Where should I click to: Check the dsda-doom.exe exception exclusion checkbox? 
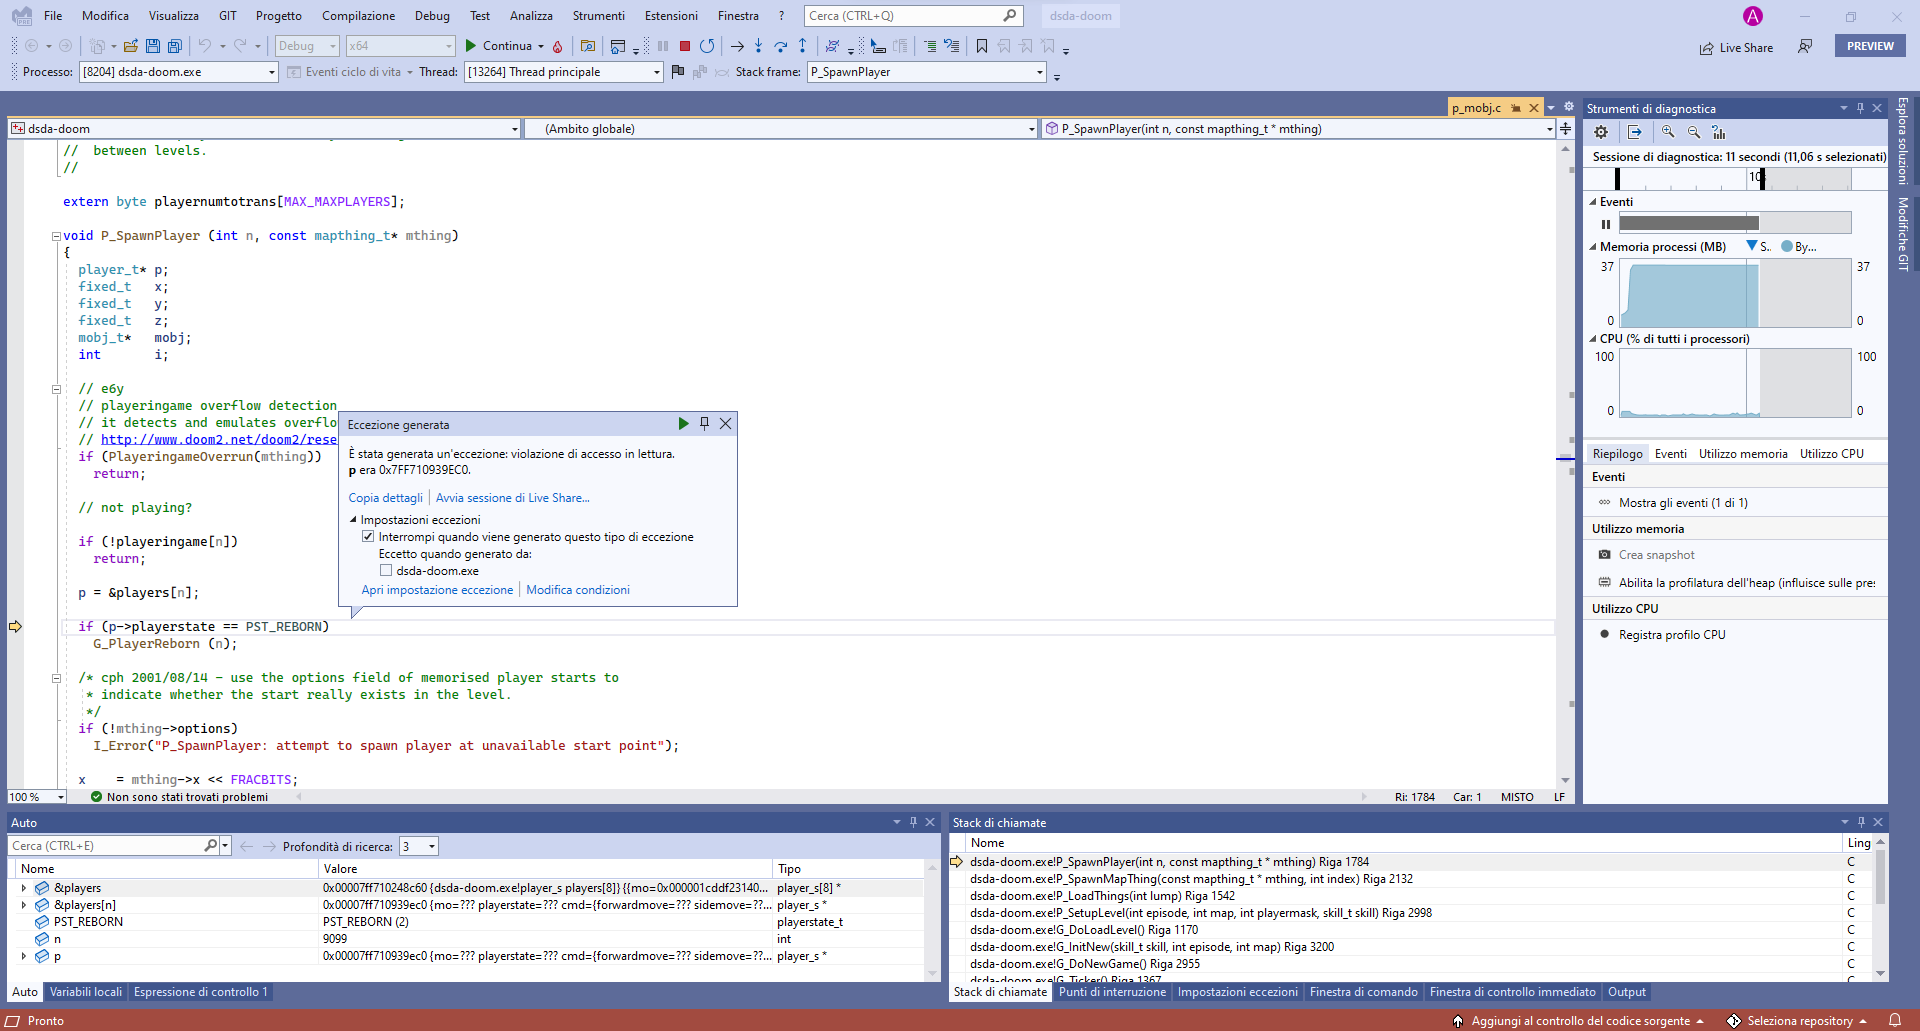[386, 571]
